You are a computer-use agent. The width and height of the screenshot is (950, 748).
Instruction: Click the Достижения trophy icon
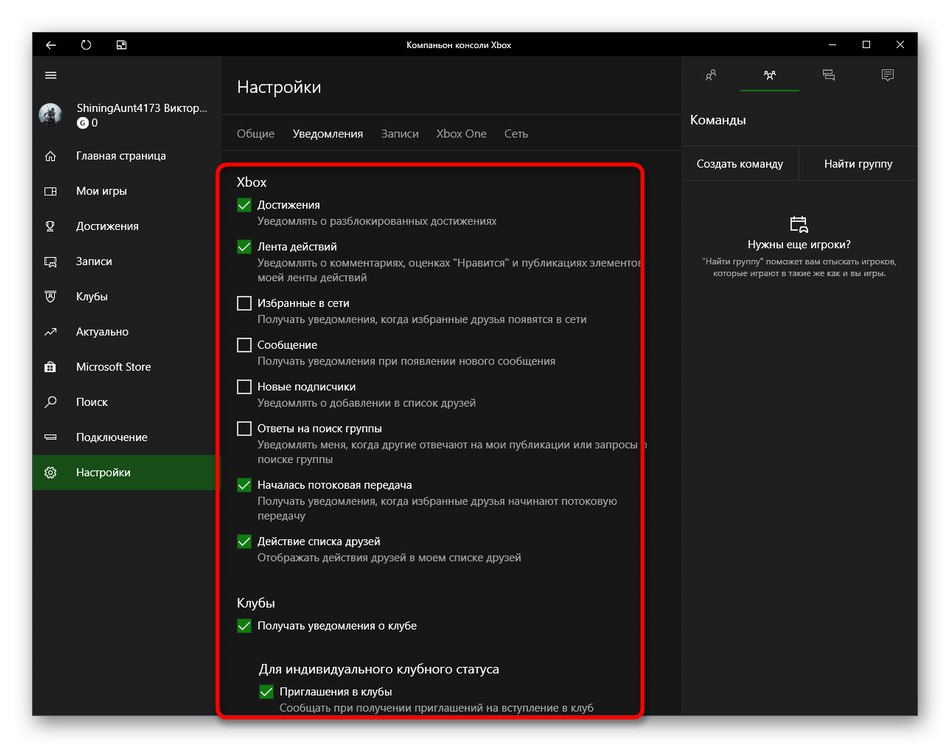(x=50, y=226)
